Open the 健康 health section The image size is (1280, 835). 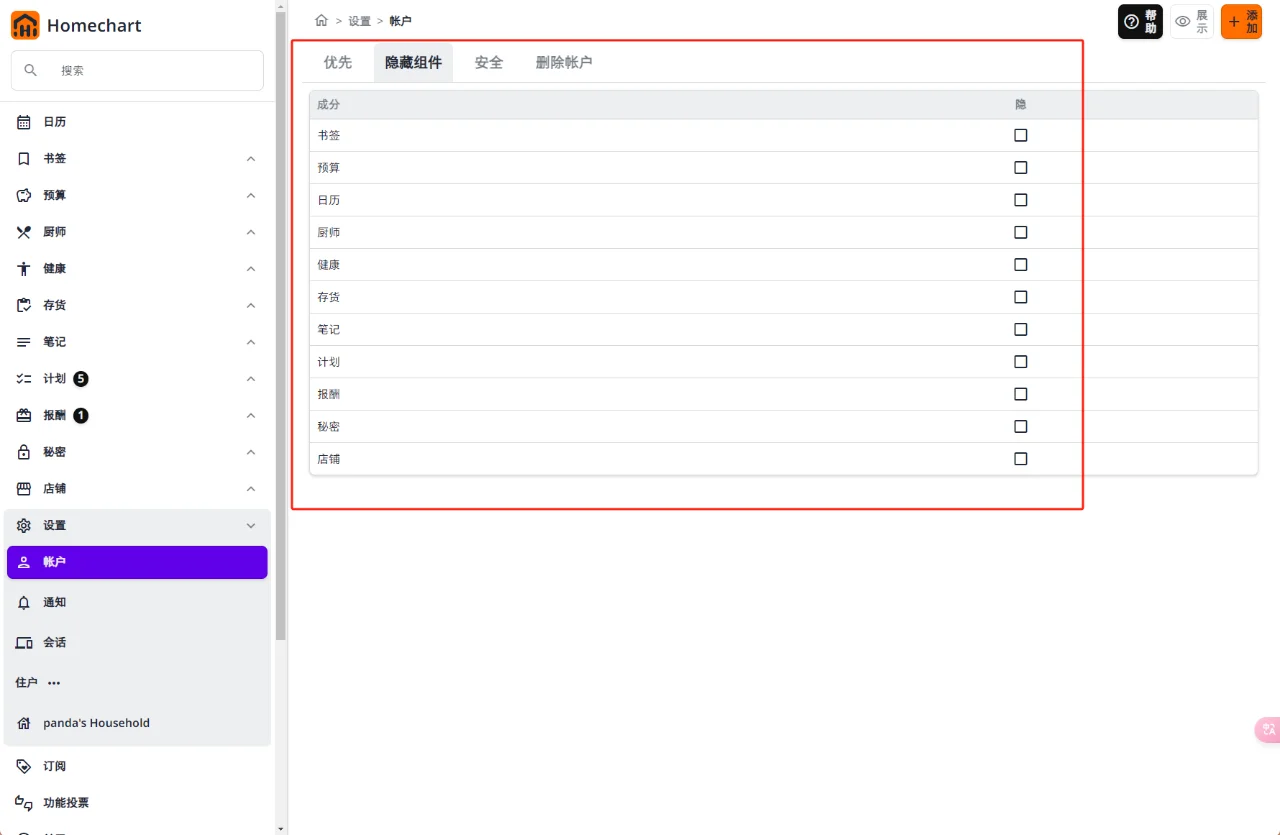(x=54, y=268)
